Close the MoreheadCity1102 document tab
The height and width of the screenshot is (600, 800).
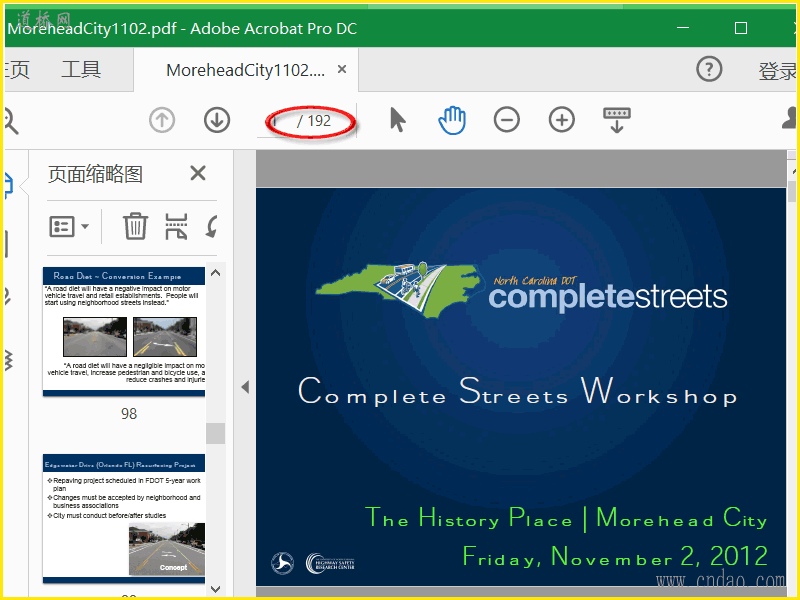tap(342, 69)
